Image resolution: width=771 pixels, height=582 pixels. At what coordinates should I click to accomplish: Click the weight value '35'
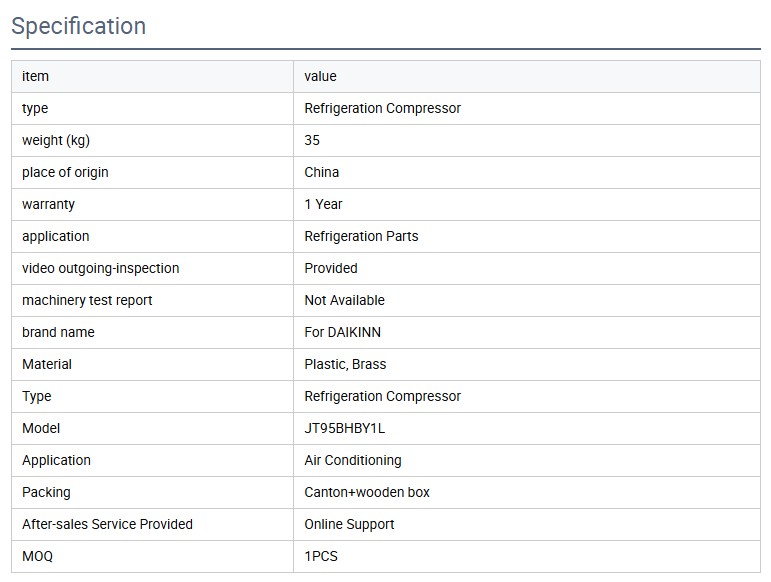313,141
